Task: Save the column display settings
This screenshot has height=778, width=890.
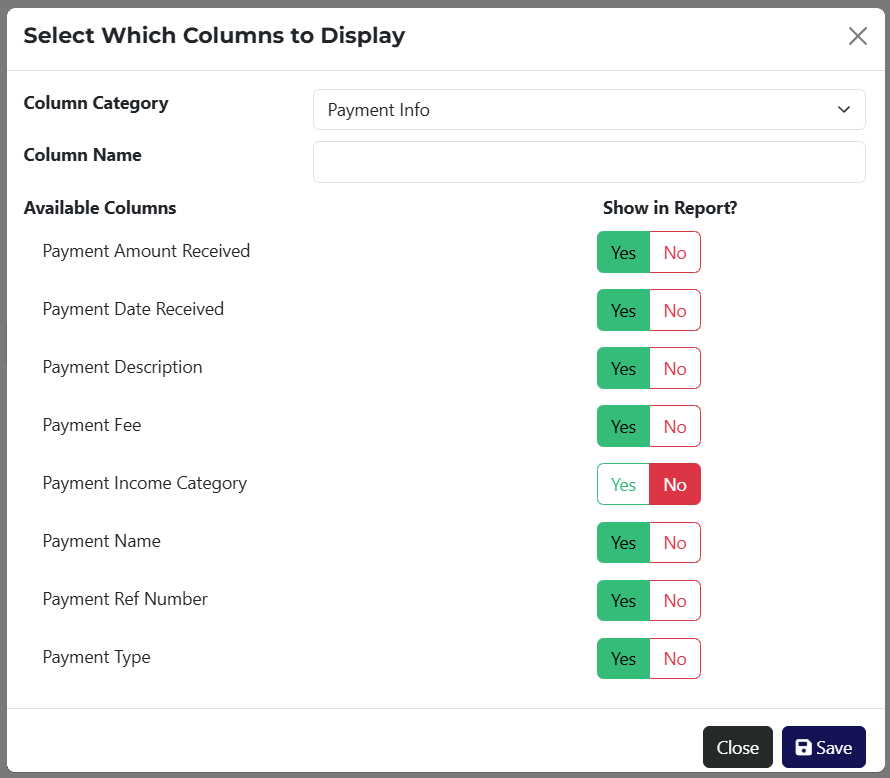Action: point(823,747)
